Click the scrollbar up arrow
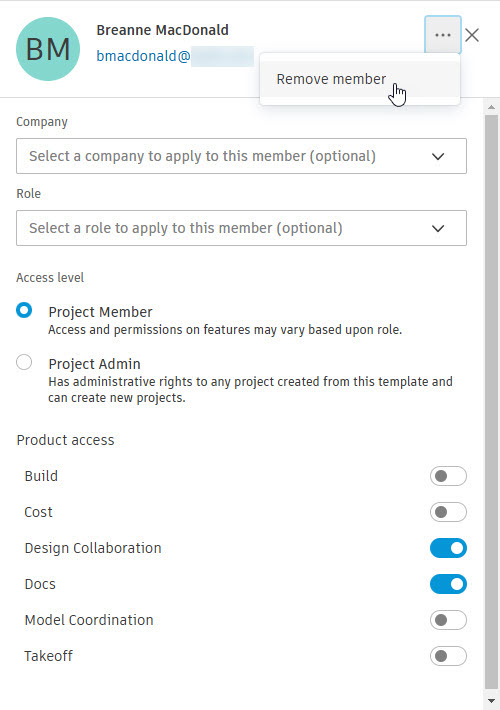This screenshot has height=710, width=500. coord(491,108)
